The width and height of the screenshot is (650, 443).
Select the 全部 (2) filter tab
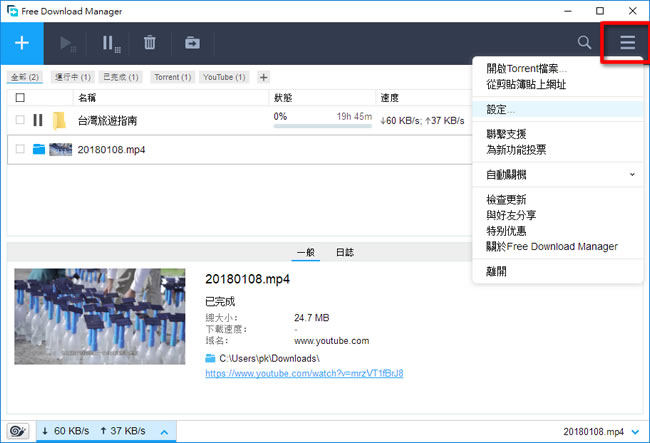pyautogui.click(x=25, y=77)
